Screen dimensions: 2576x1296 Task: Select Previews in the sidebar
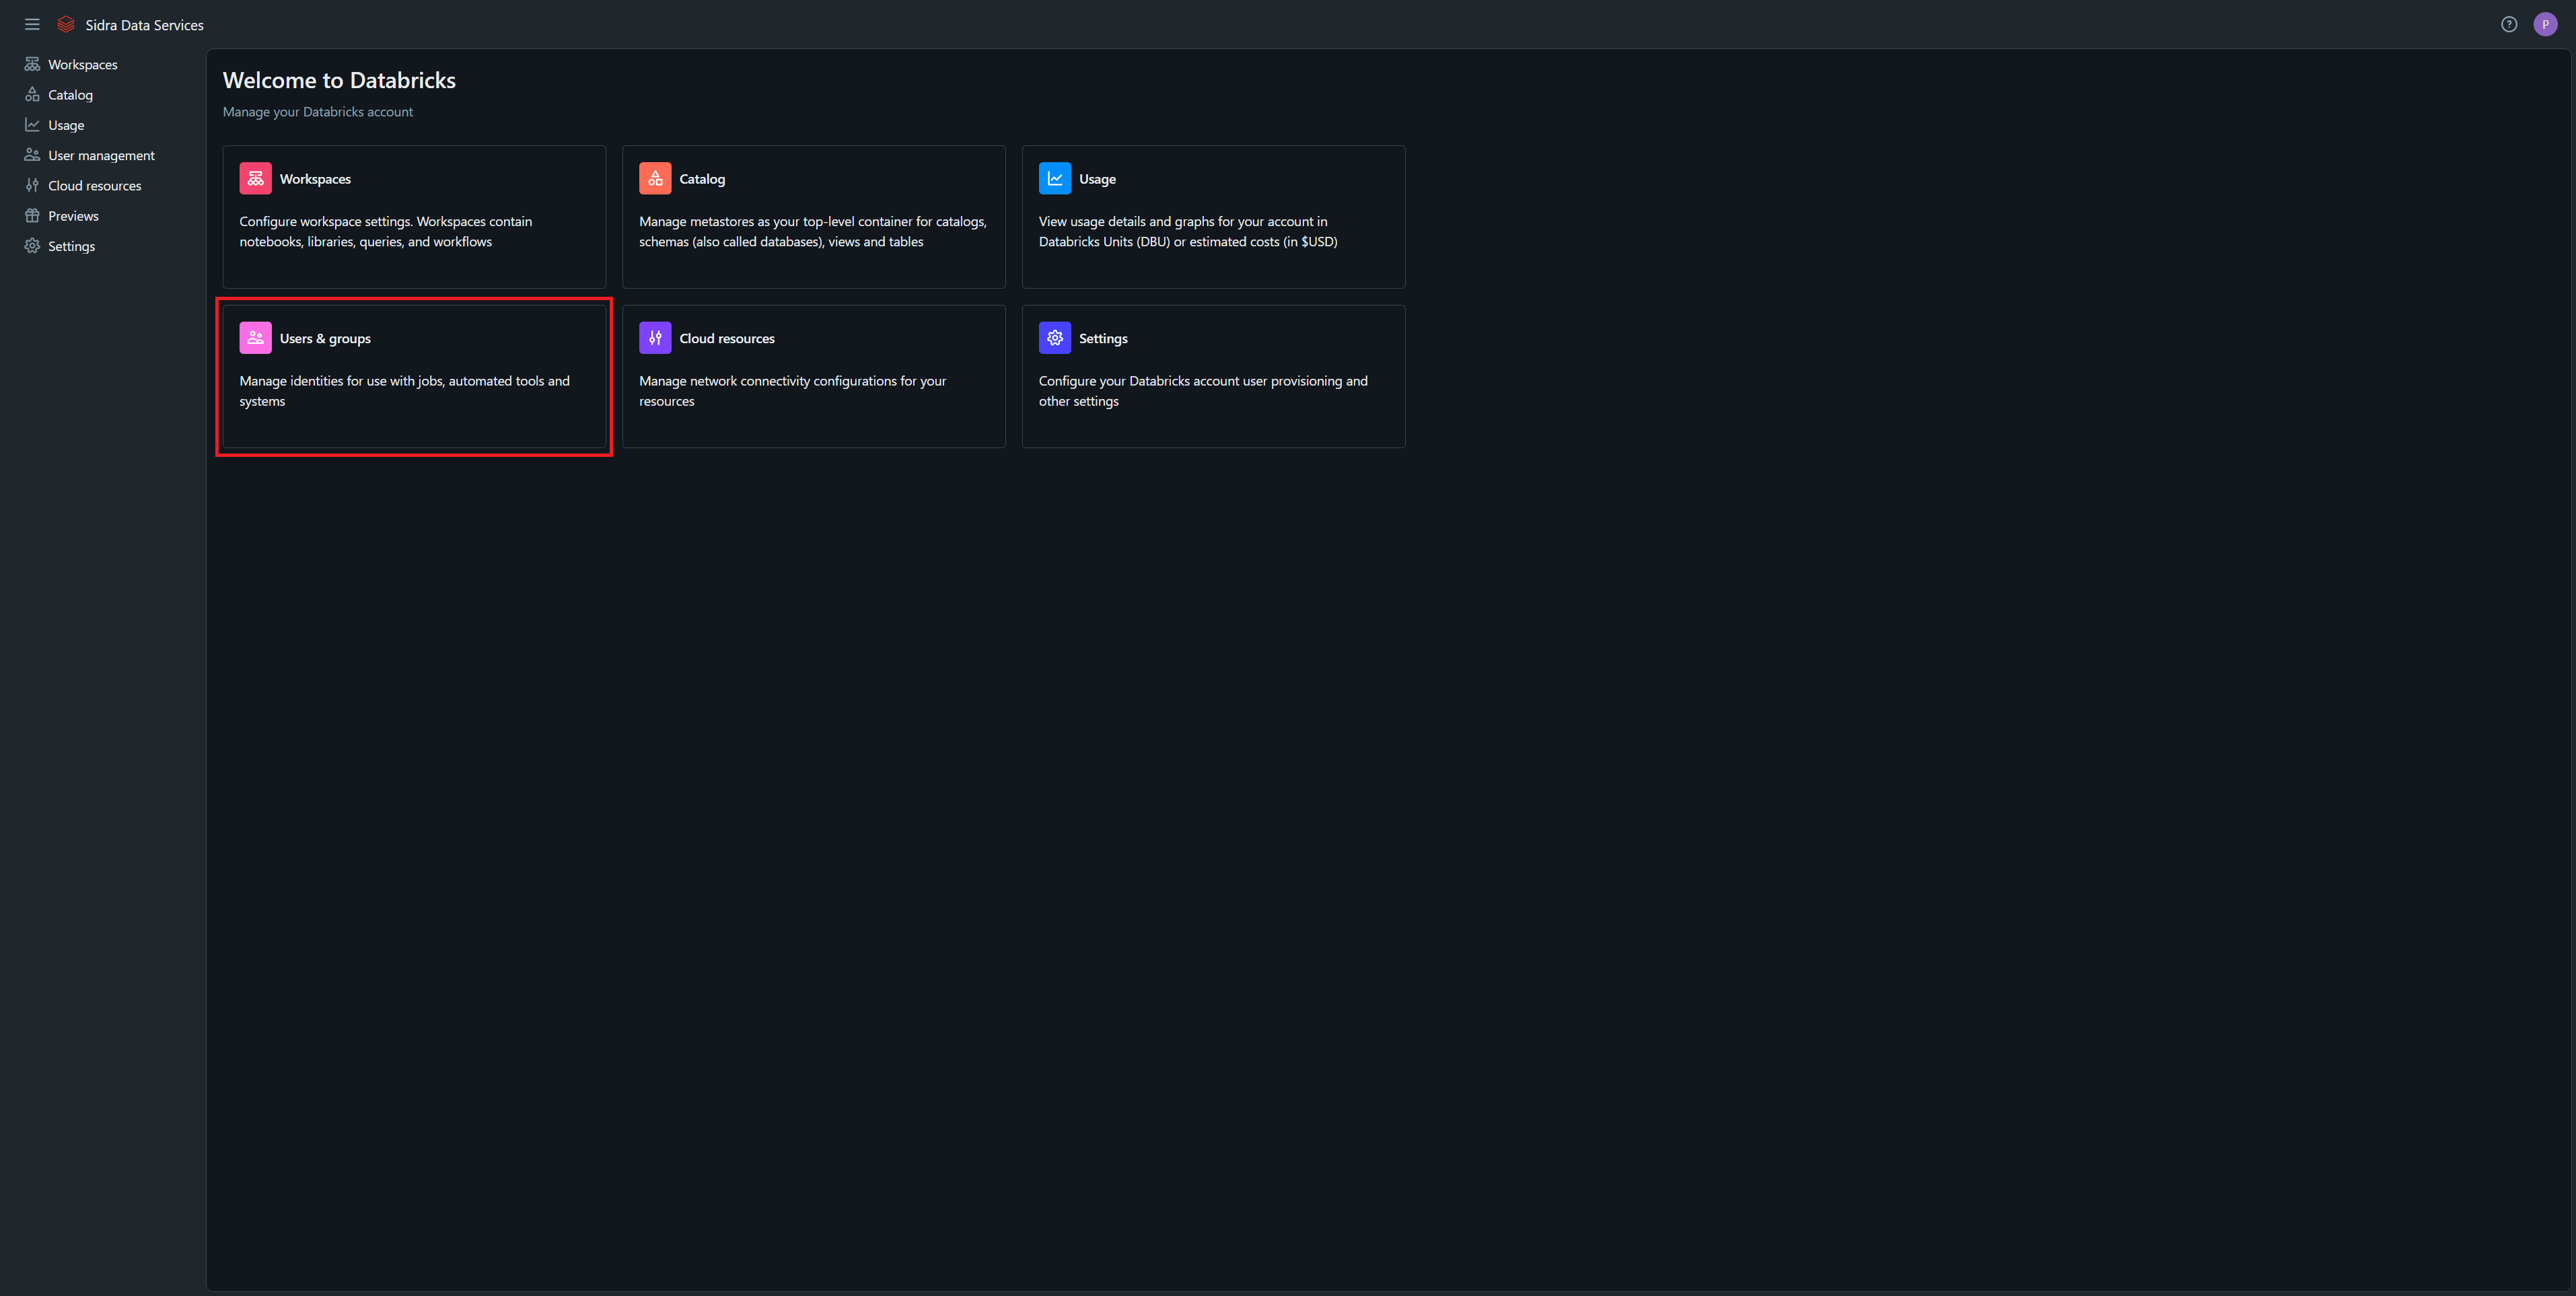tap(73, 216)
